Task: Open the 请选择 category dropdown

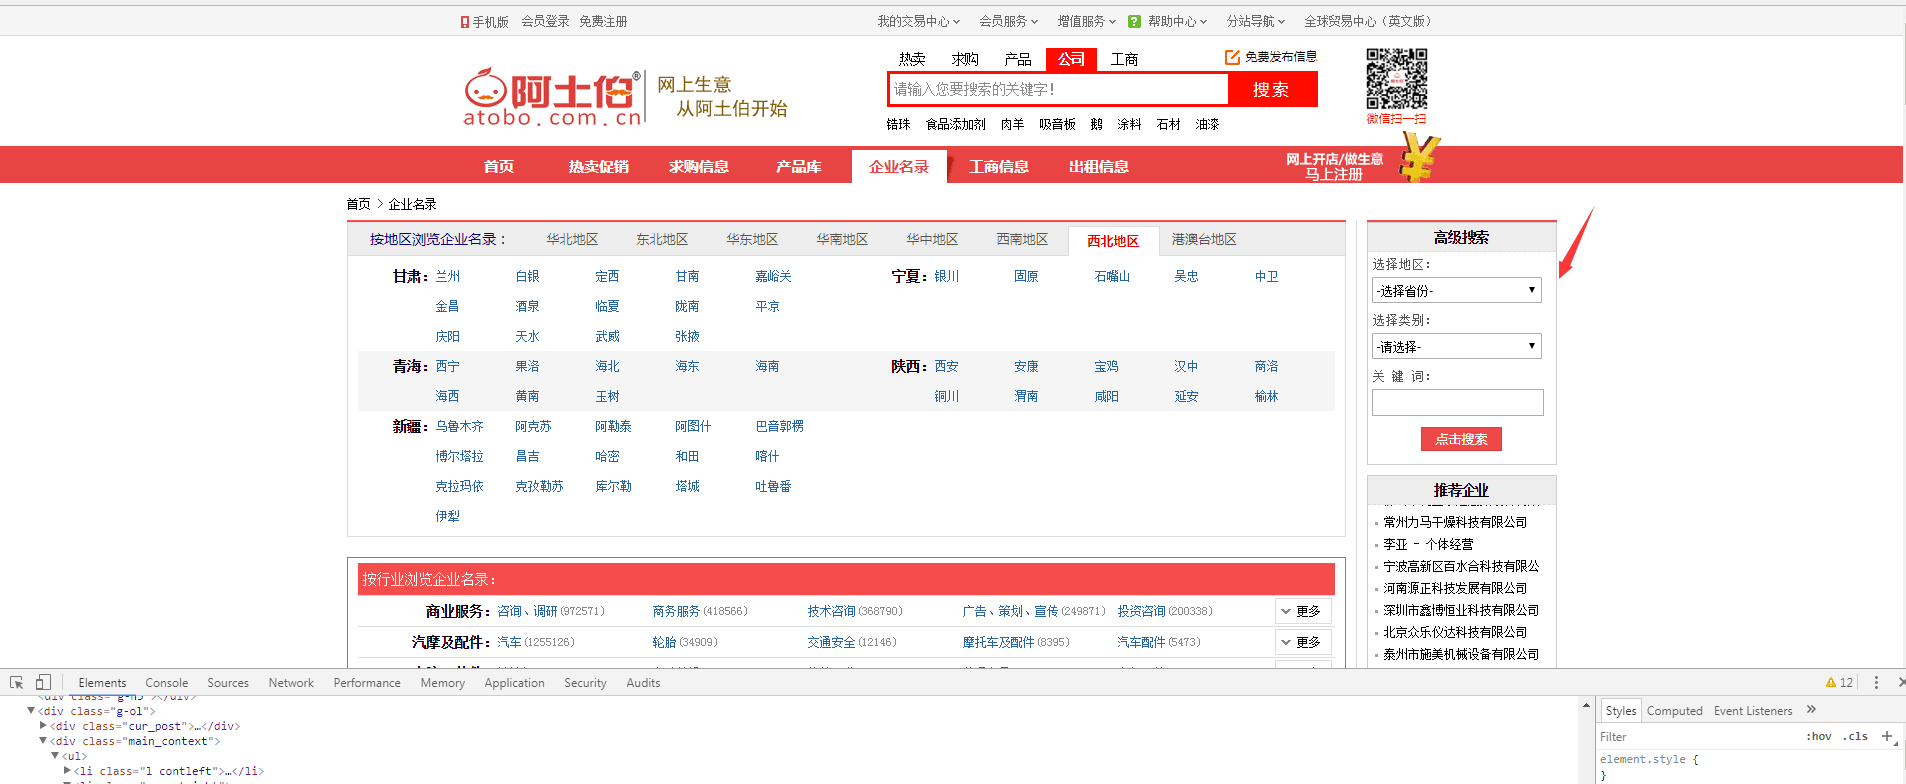Action: point(1457,346)
